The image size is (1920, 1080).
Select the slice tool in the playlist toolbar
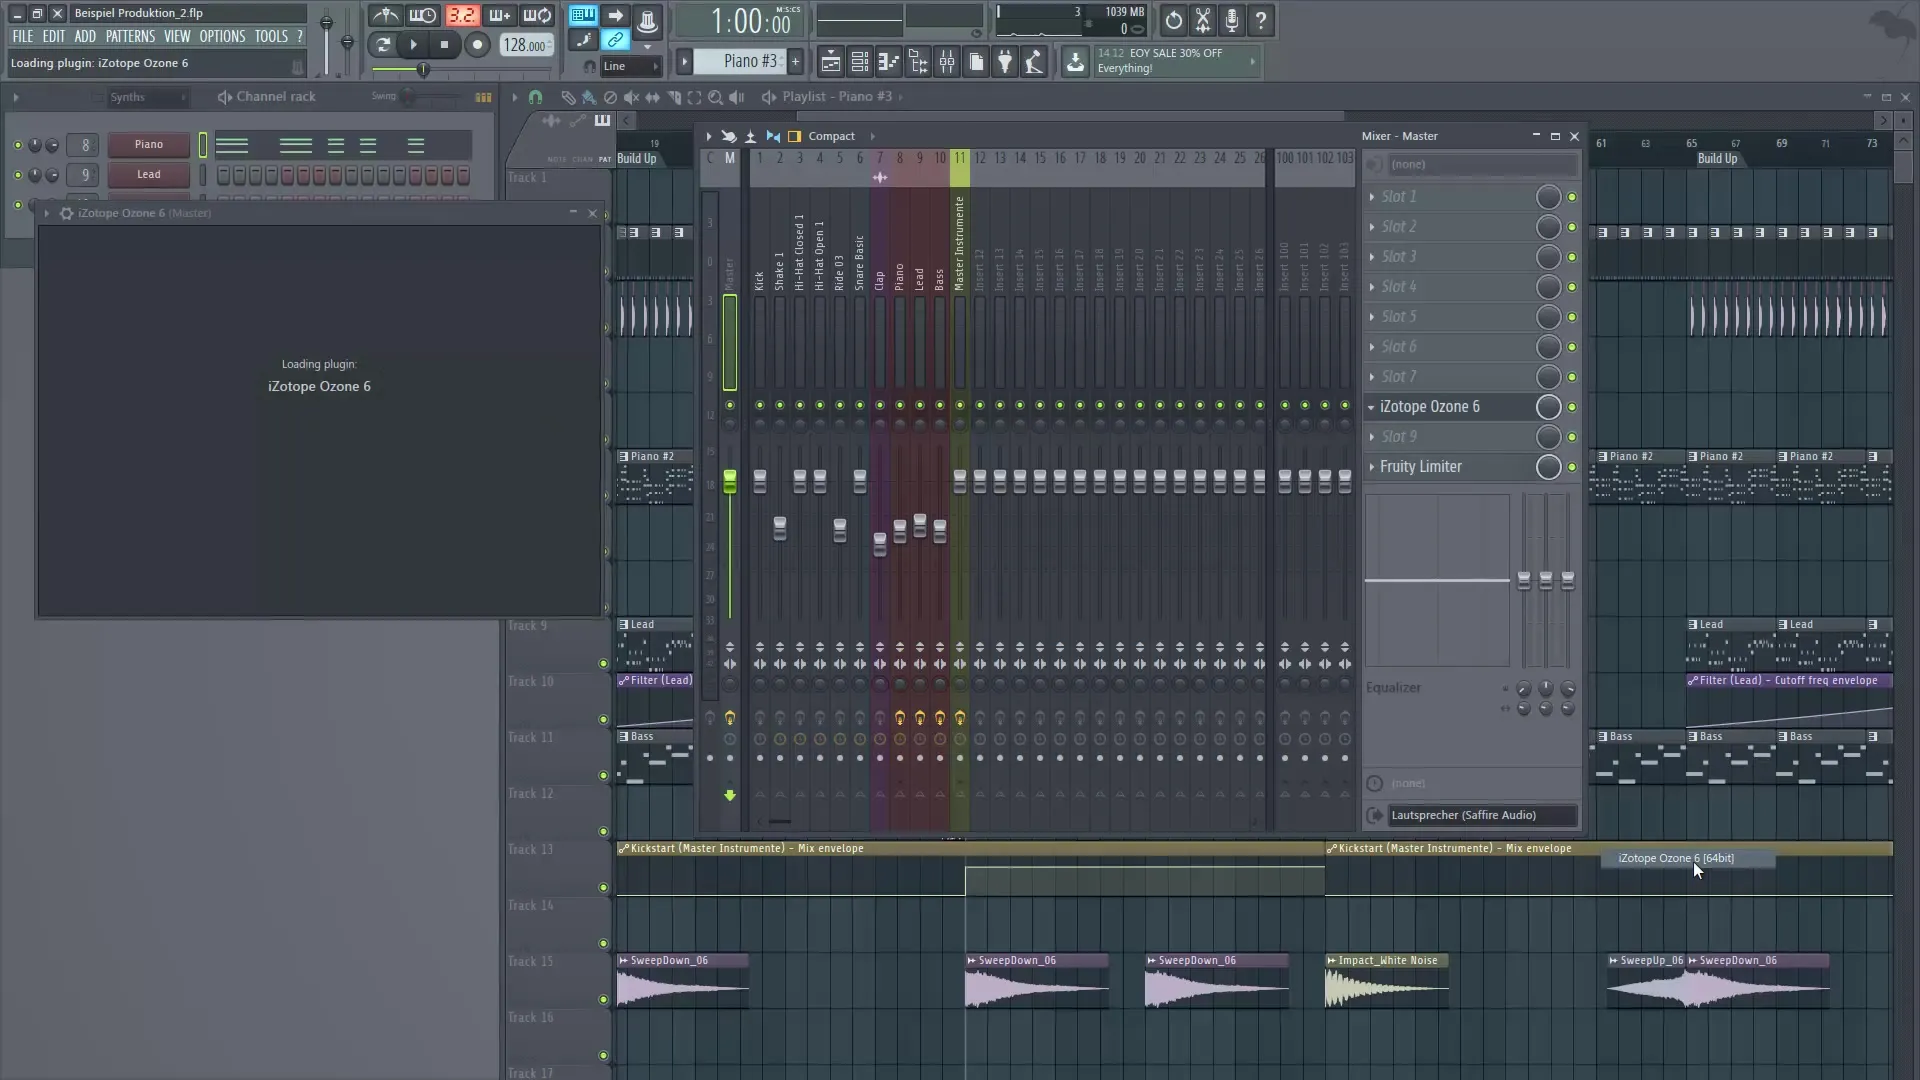click(675, 97)
